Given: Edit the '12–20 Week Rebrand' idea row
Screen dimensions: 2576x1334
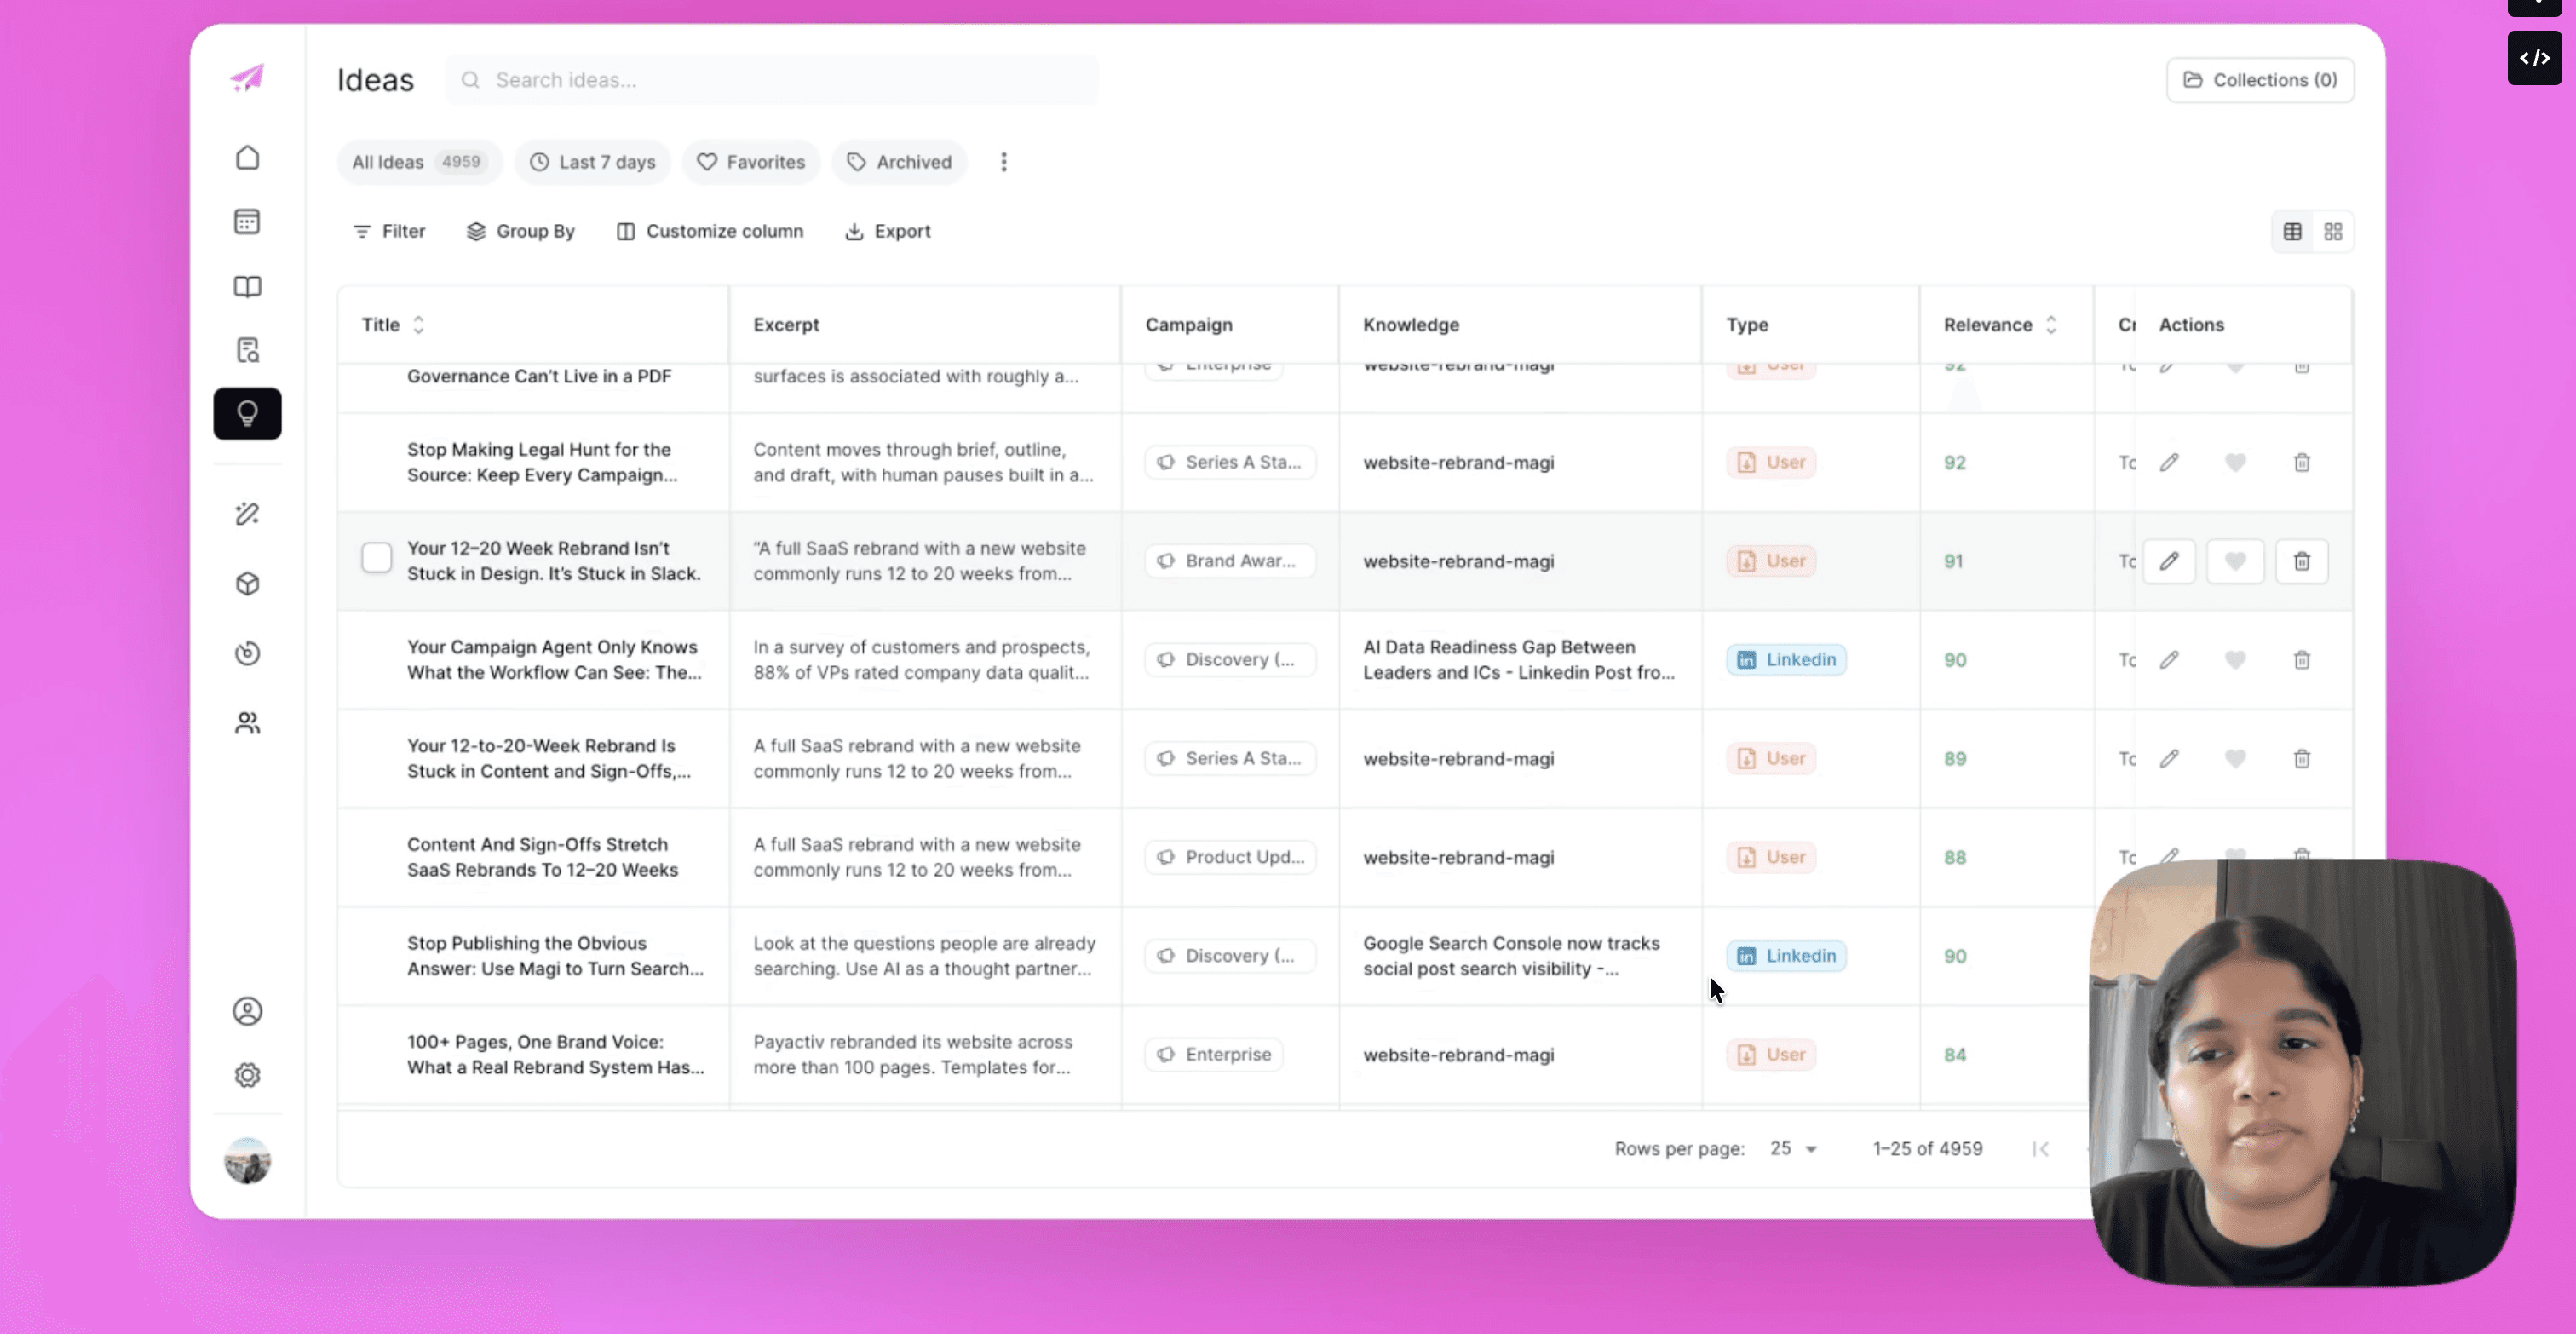Looking at the screenshot, I should click(x=2168, y=561).
